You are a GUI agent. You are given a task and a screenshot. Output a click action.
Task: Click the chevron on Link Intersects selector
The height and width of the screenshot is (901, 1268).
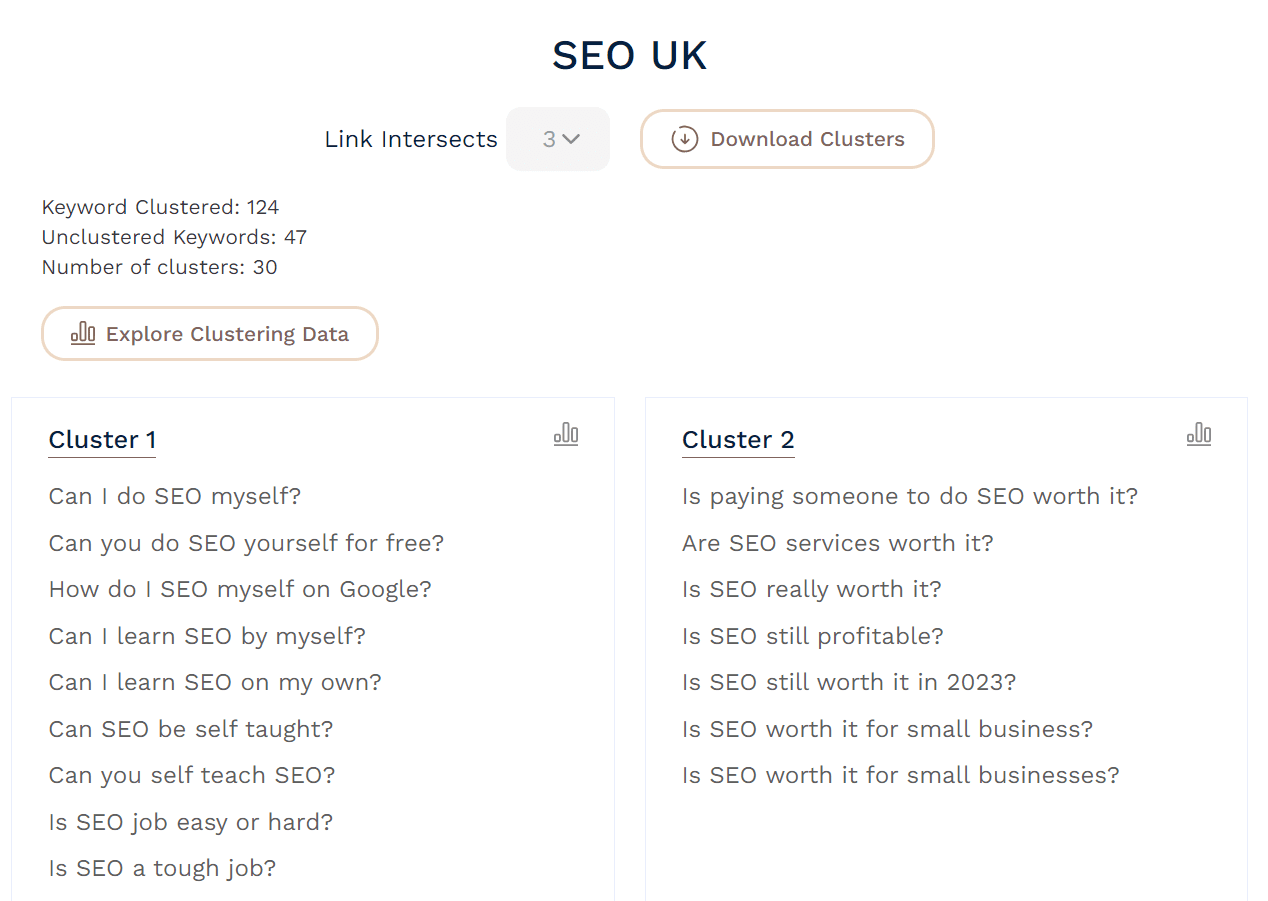(573, 139)
